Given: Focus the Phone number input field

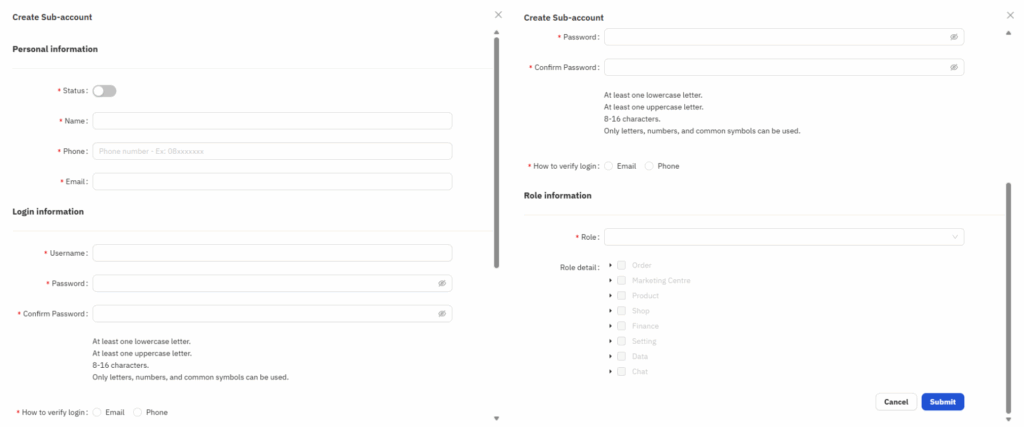Looking at the screenshot, I should [x=272, y=151].
